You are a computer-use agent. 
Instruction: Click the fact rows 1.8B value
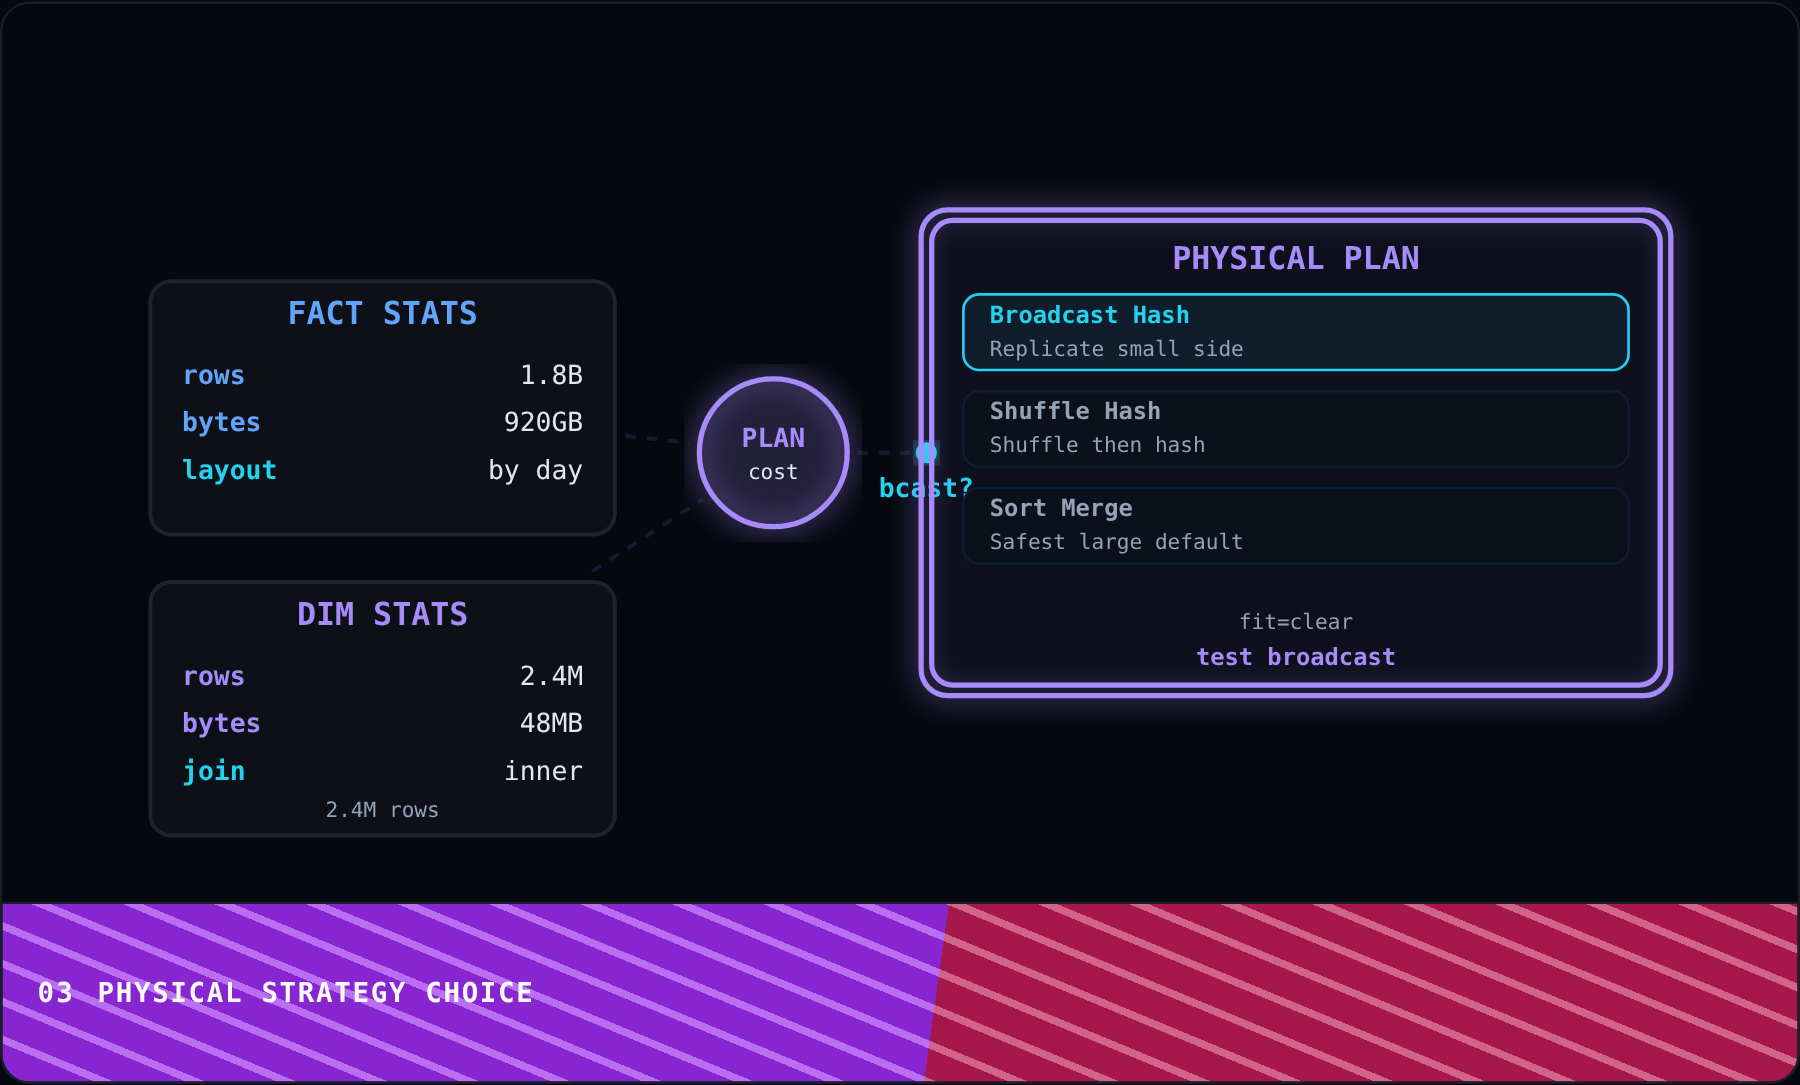point(551,375)
